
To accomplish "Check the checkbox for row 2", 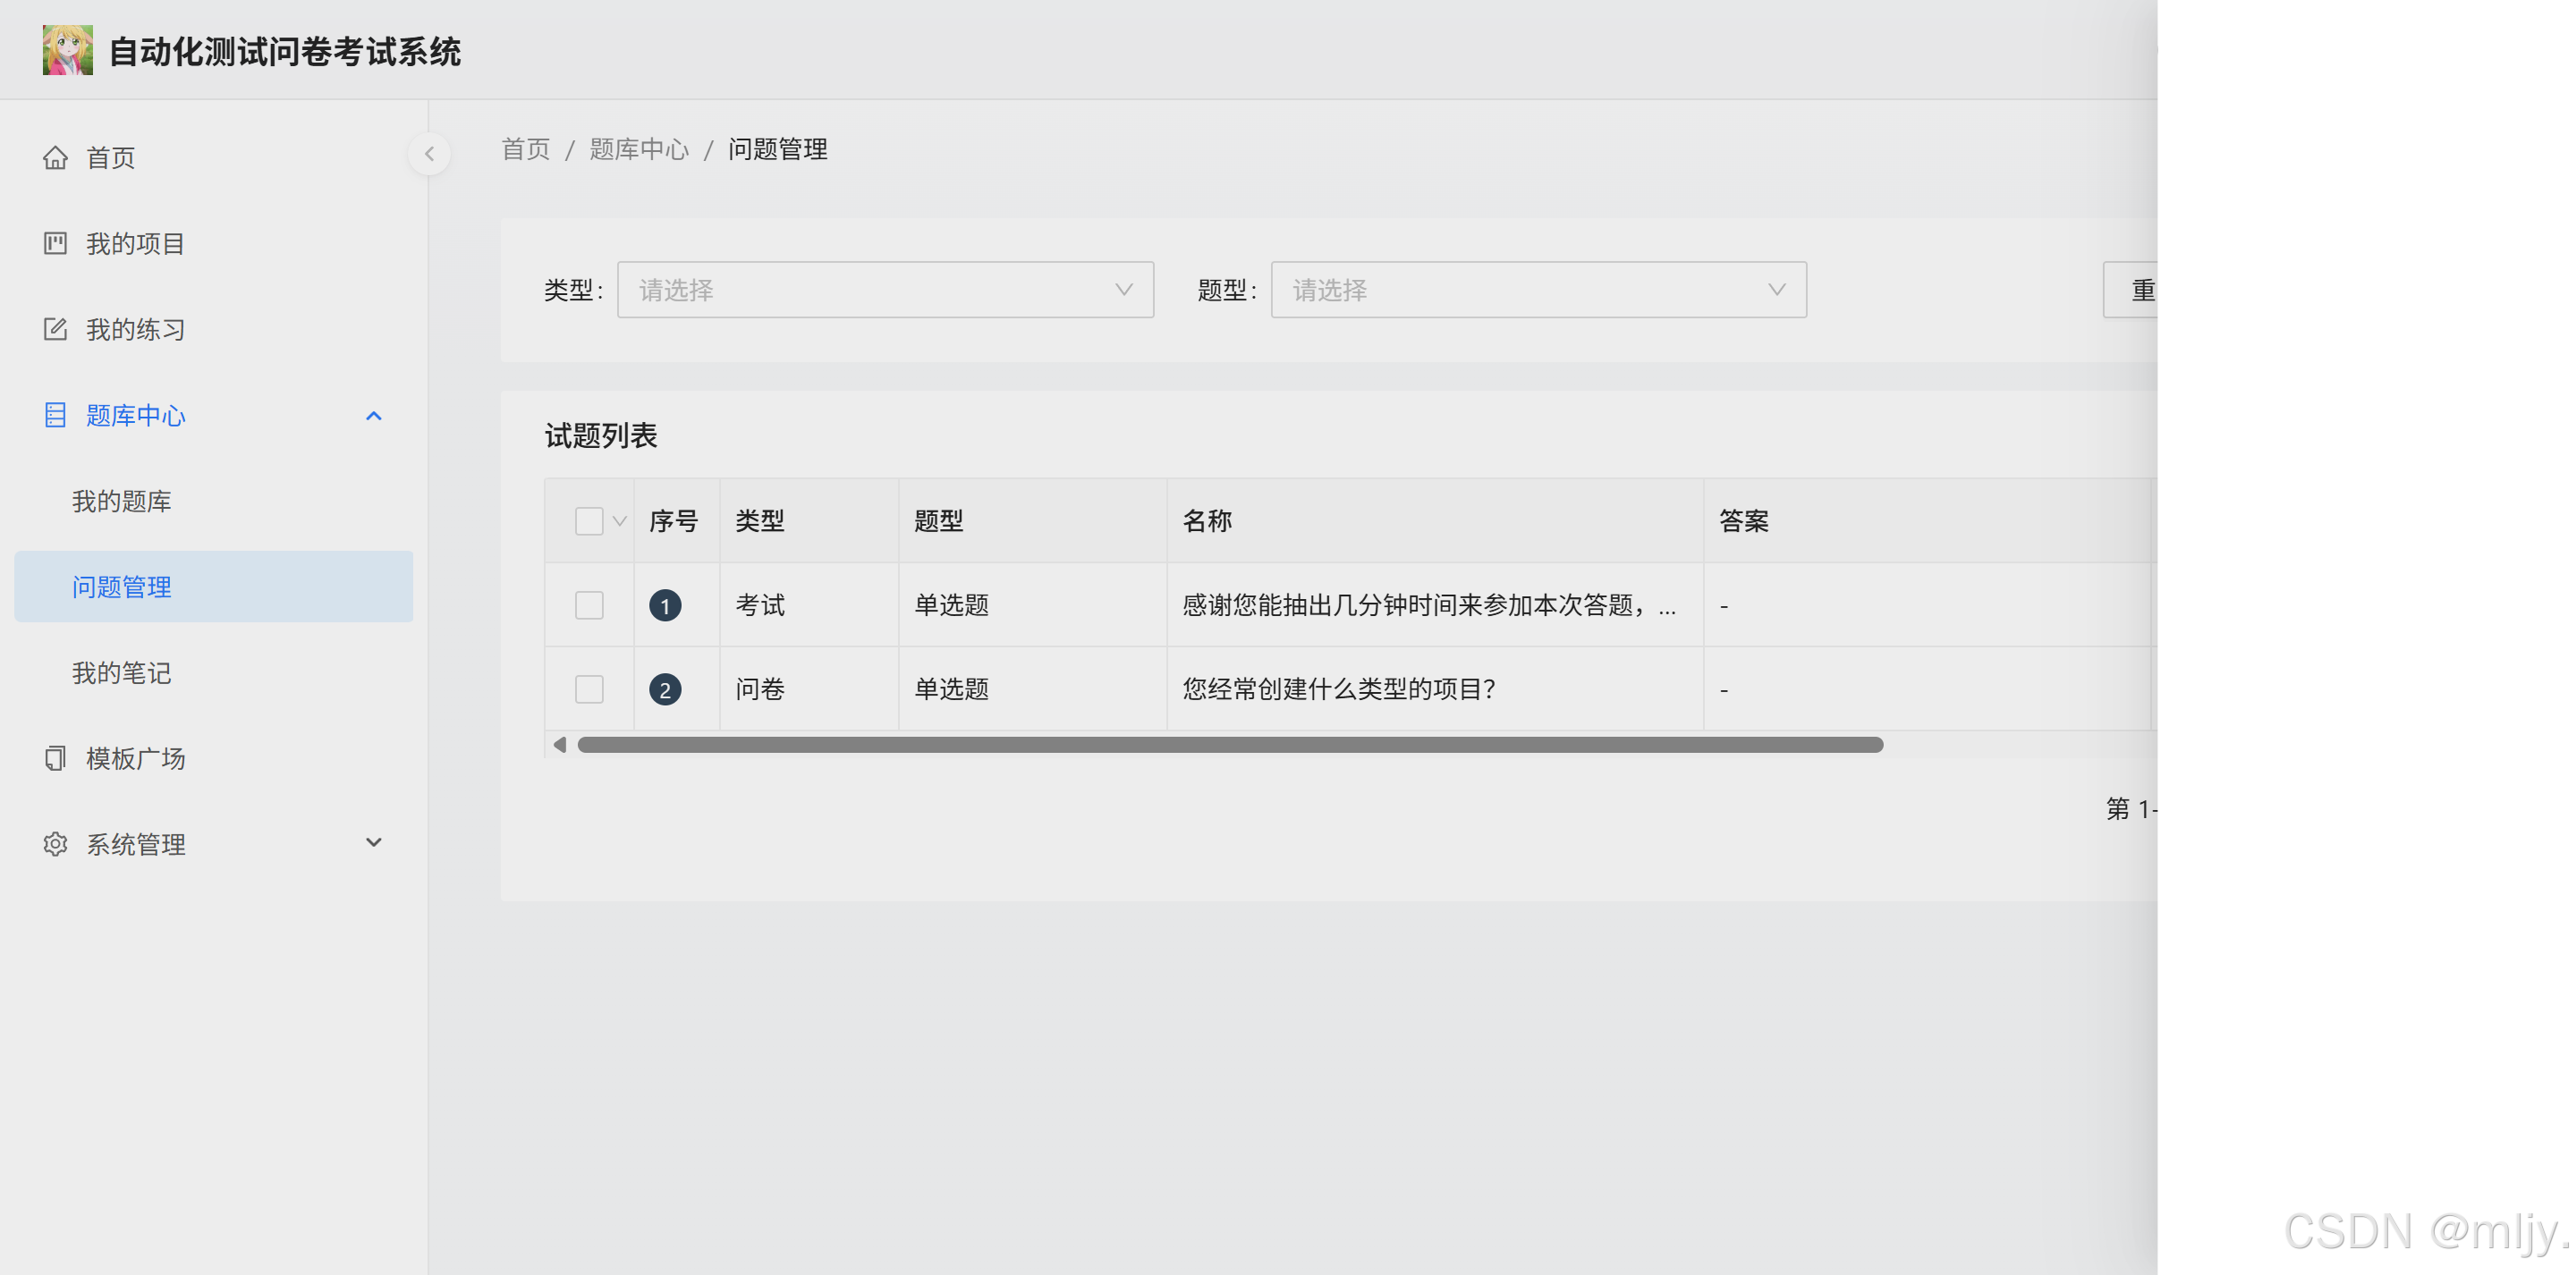I will point(589,689).
